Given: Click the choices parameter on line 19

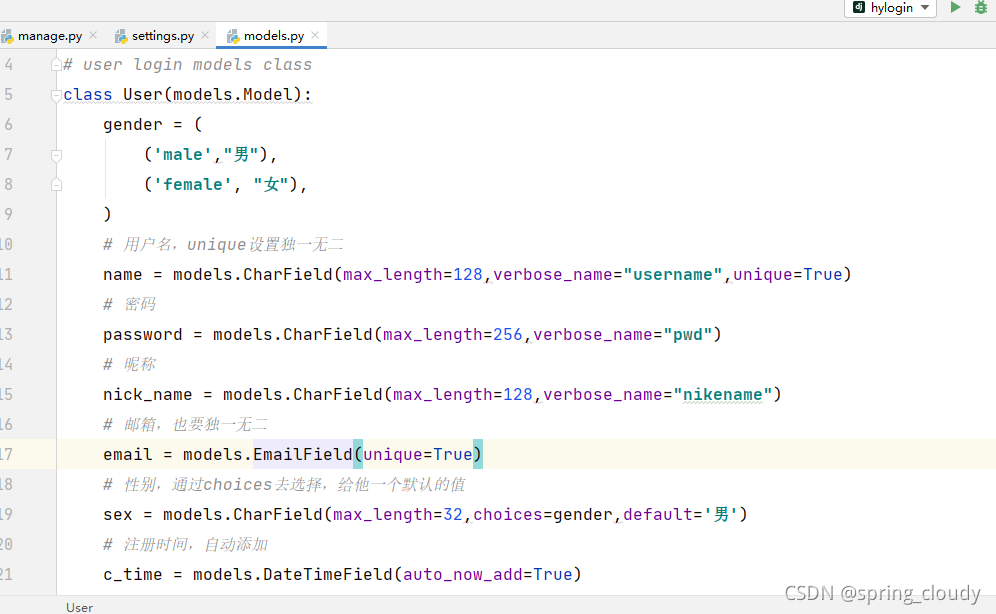Looking at the screenshot, I should pyautogui.click(x=508, y=514).
